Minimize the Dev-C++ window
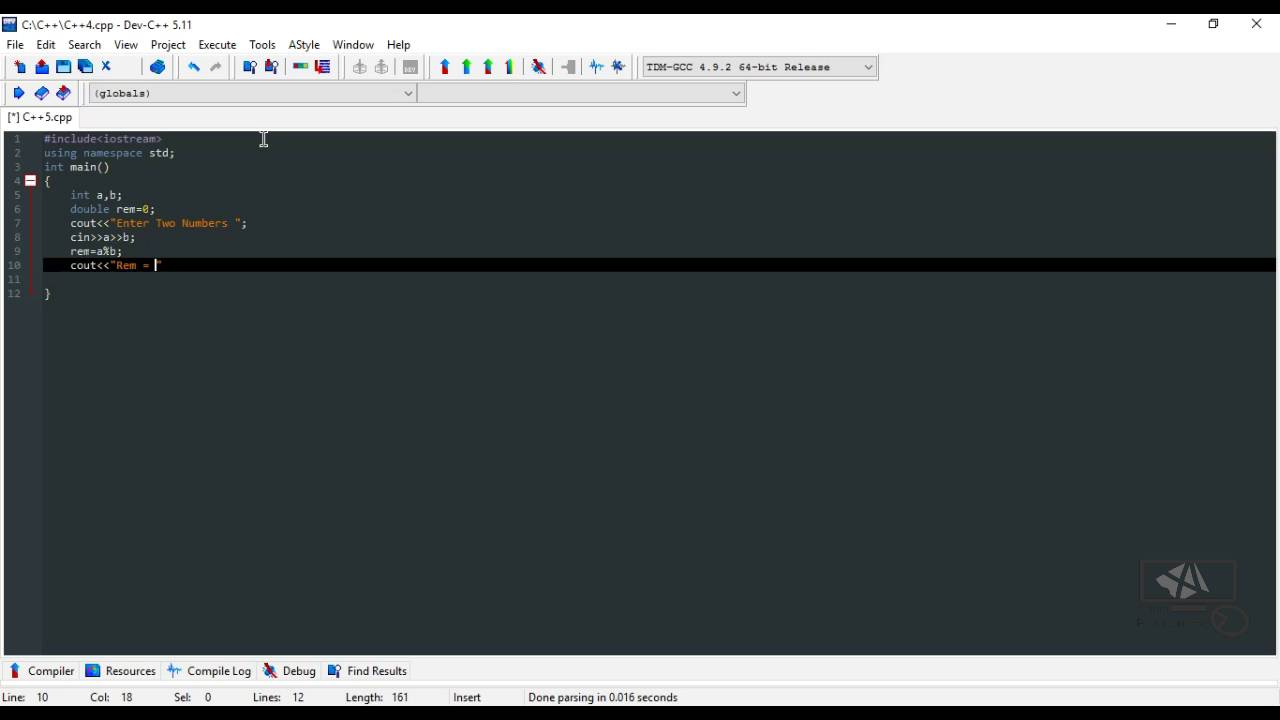Viewport: 1280px width, 720px height. 1171,24
